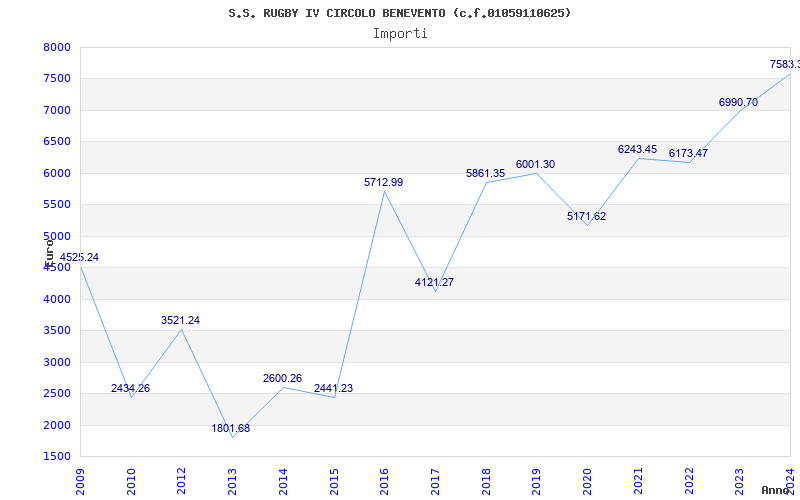Select the 4525.24 data label
The width and height of the screenshot is (800, 500).
(79, 258)
